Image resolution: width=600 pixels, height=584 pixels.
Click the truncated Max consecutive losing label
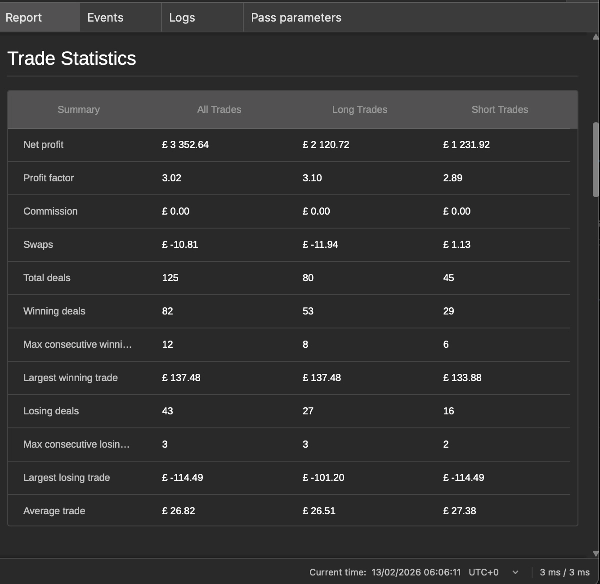point(77,444)
